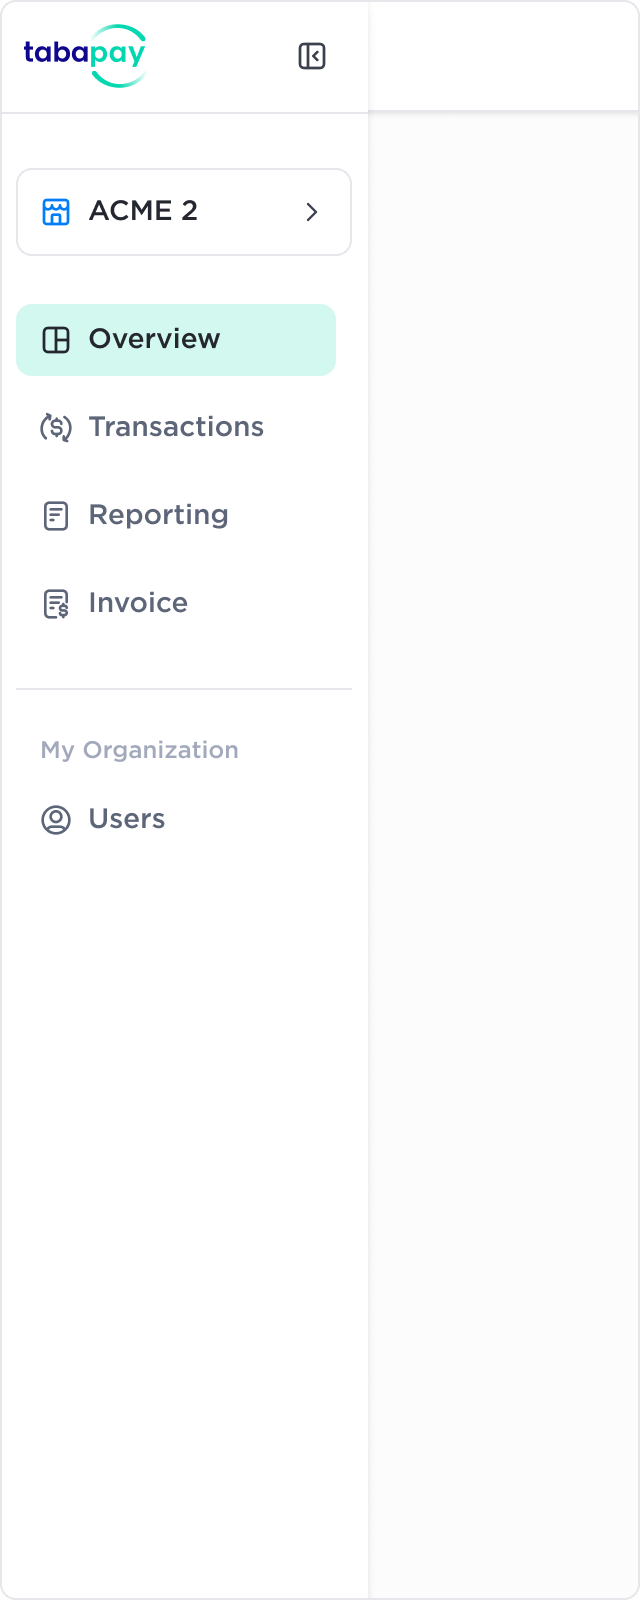Open Users under My Organization
This screenshot has width=640, height=1600.
(127, 819)
